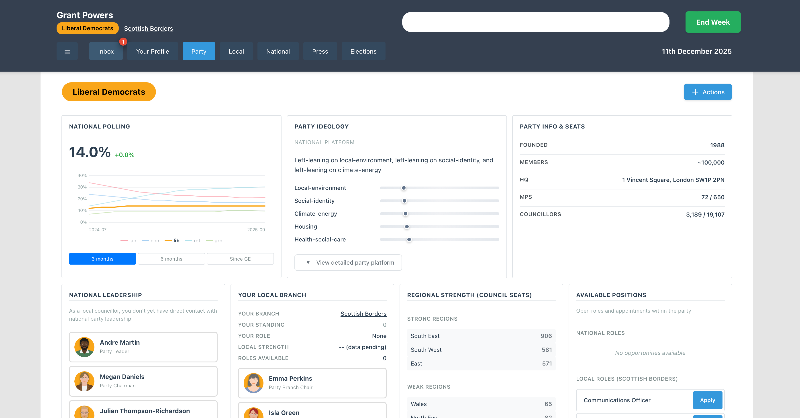Follow the Scottish Borders branch link
The height and width of the screenshot is (418, 800).
[x=363, y=314]
